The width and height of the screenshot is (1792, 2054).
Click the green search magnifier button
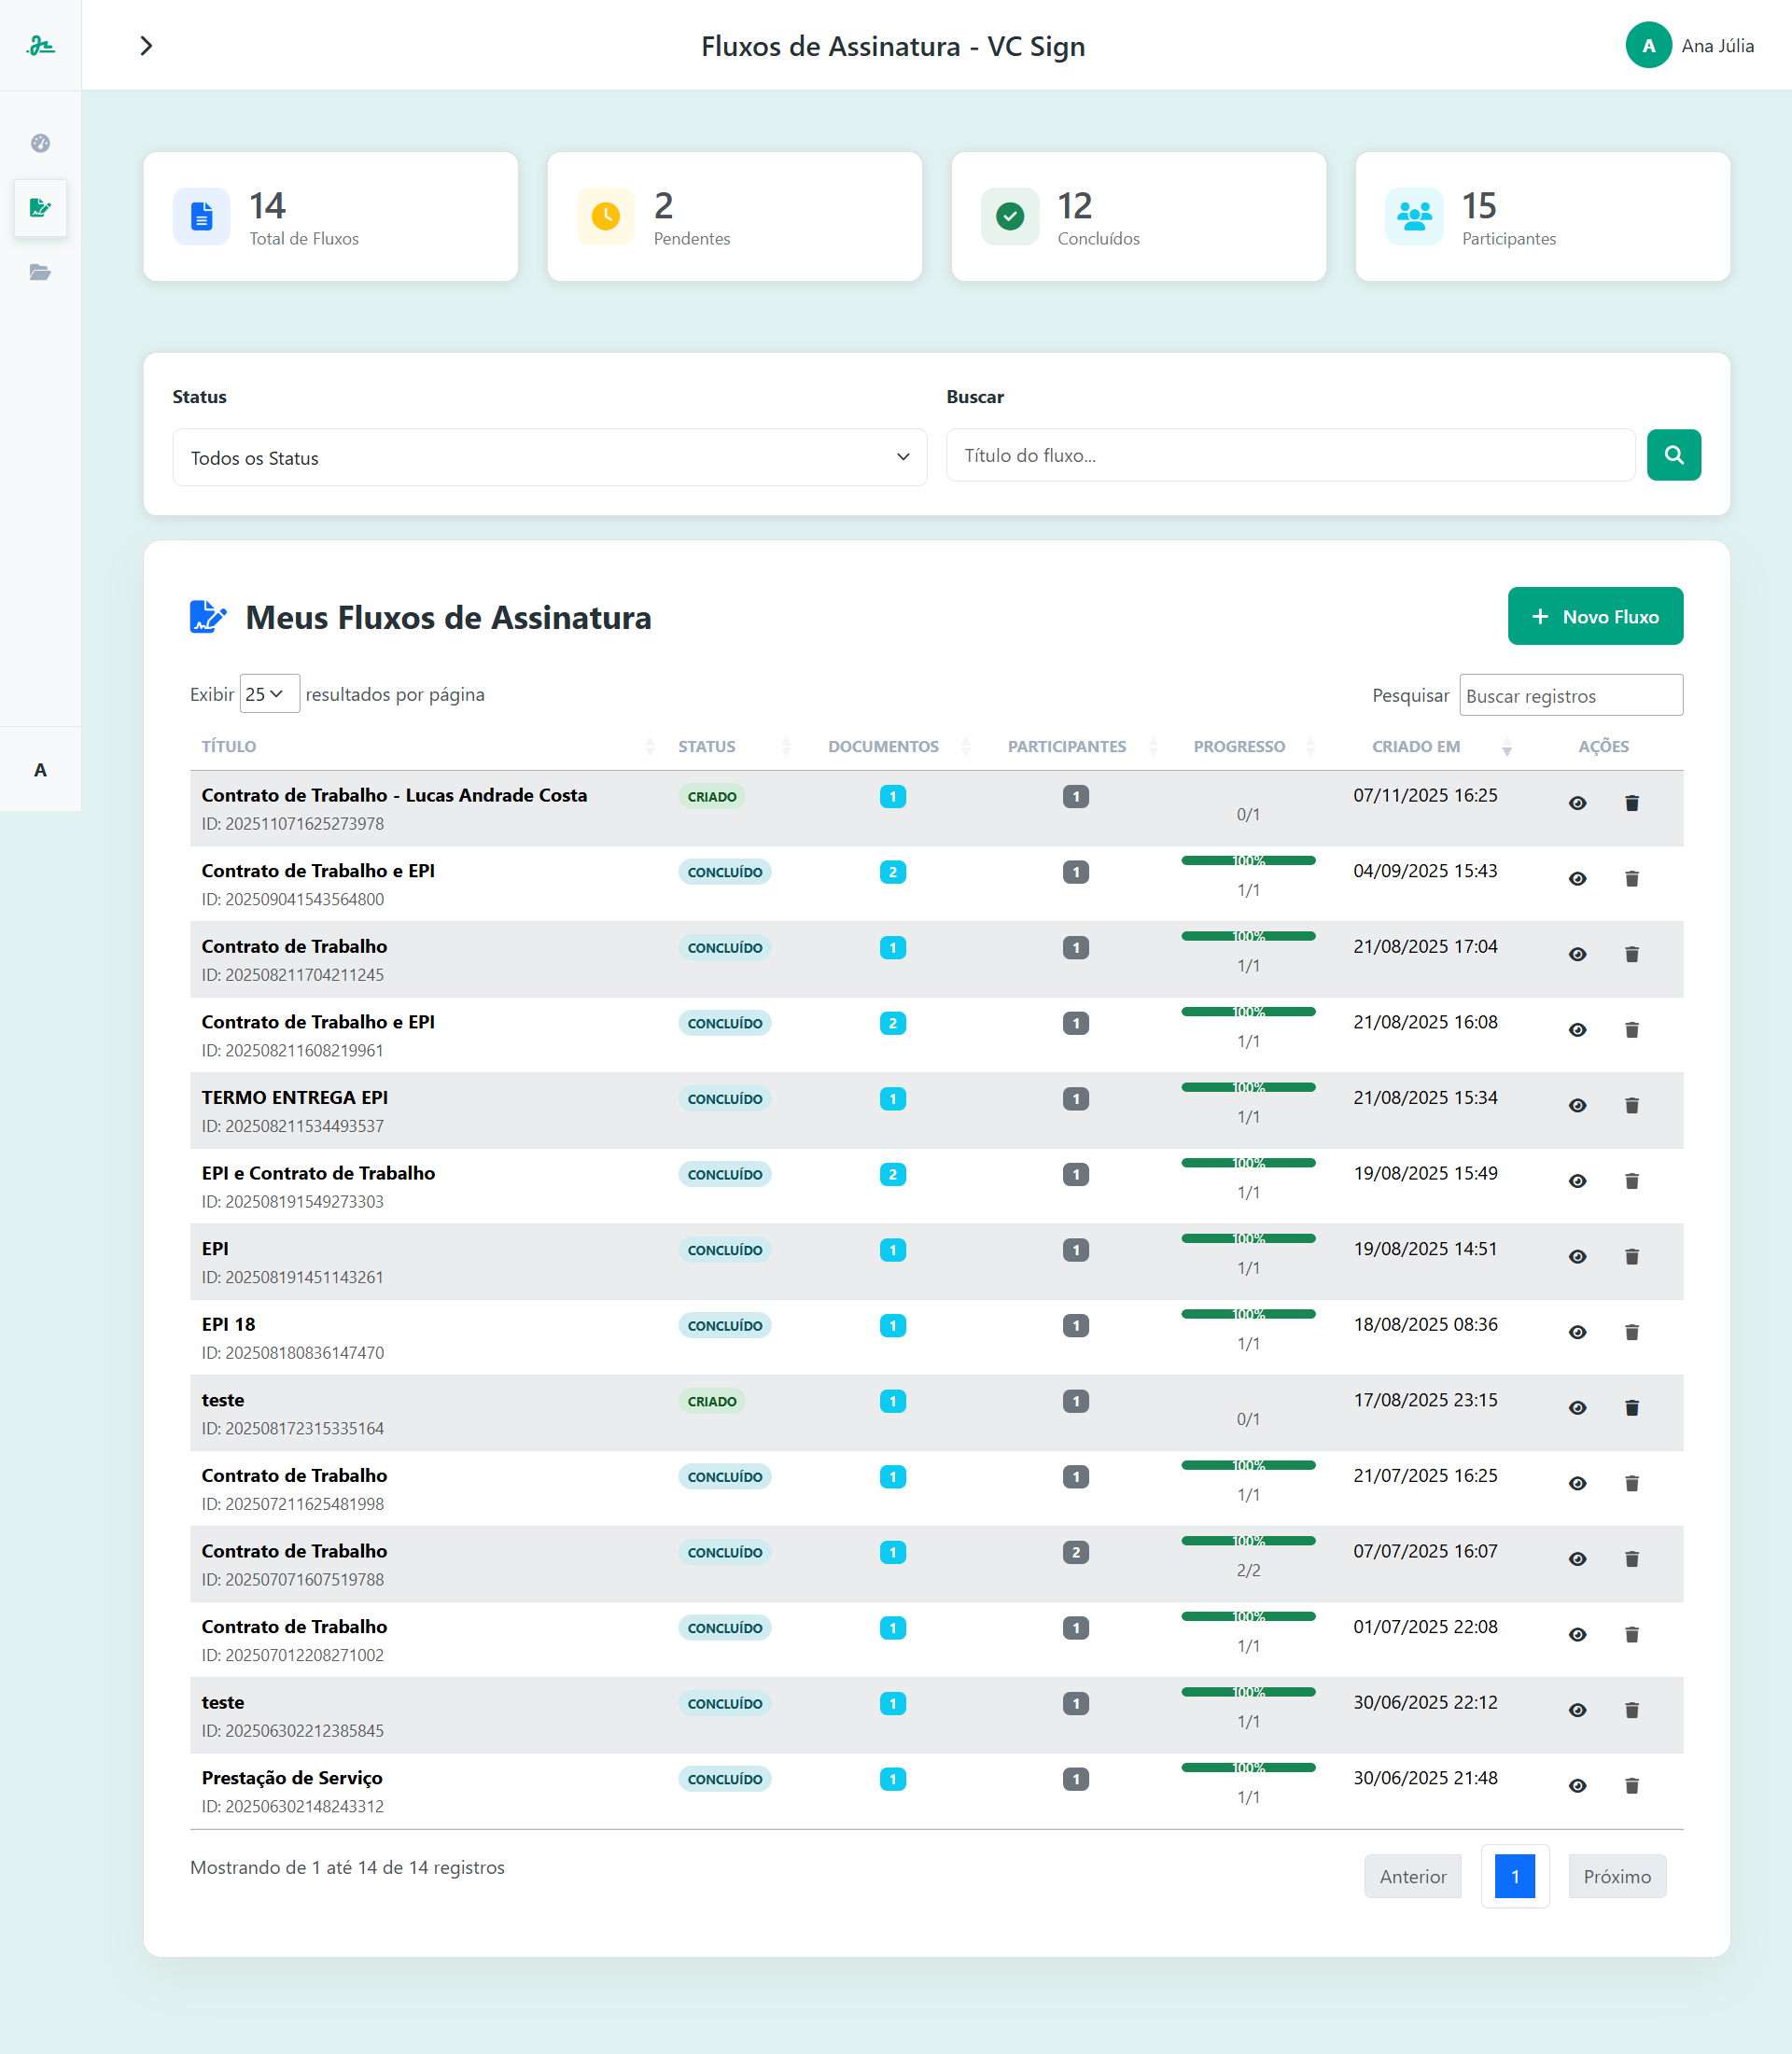pyautogui.click(x=1673, y=455)
